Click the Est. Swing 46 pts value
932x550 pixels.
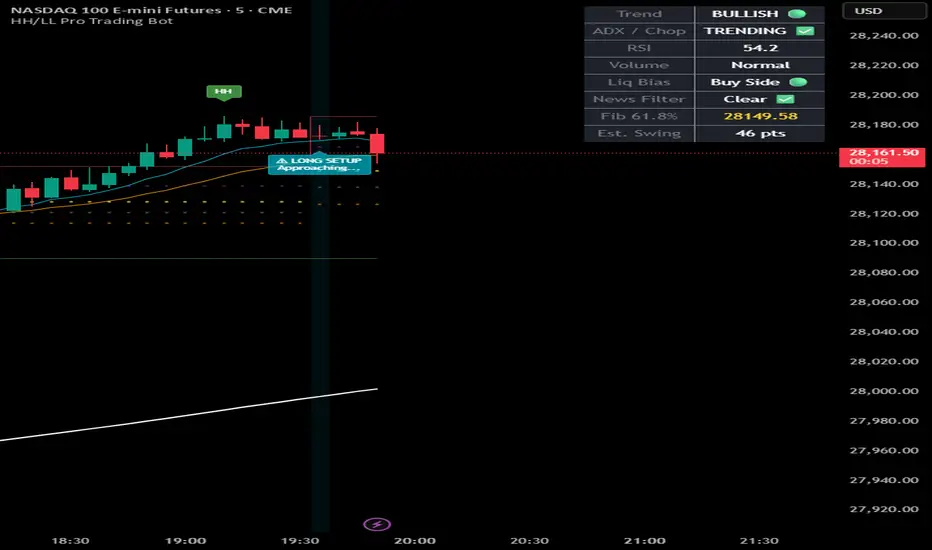[760, 134]
